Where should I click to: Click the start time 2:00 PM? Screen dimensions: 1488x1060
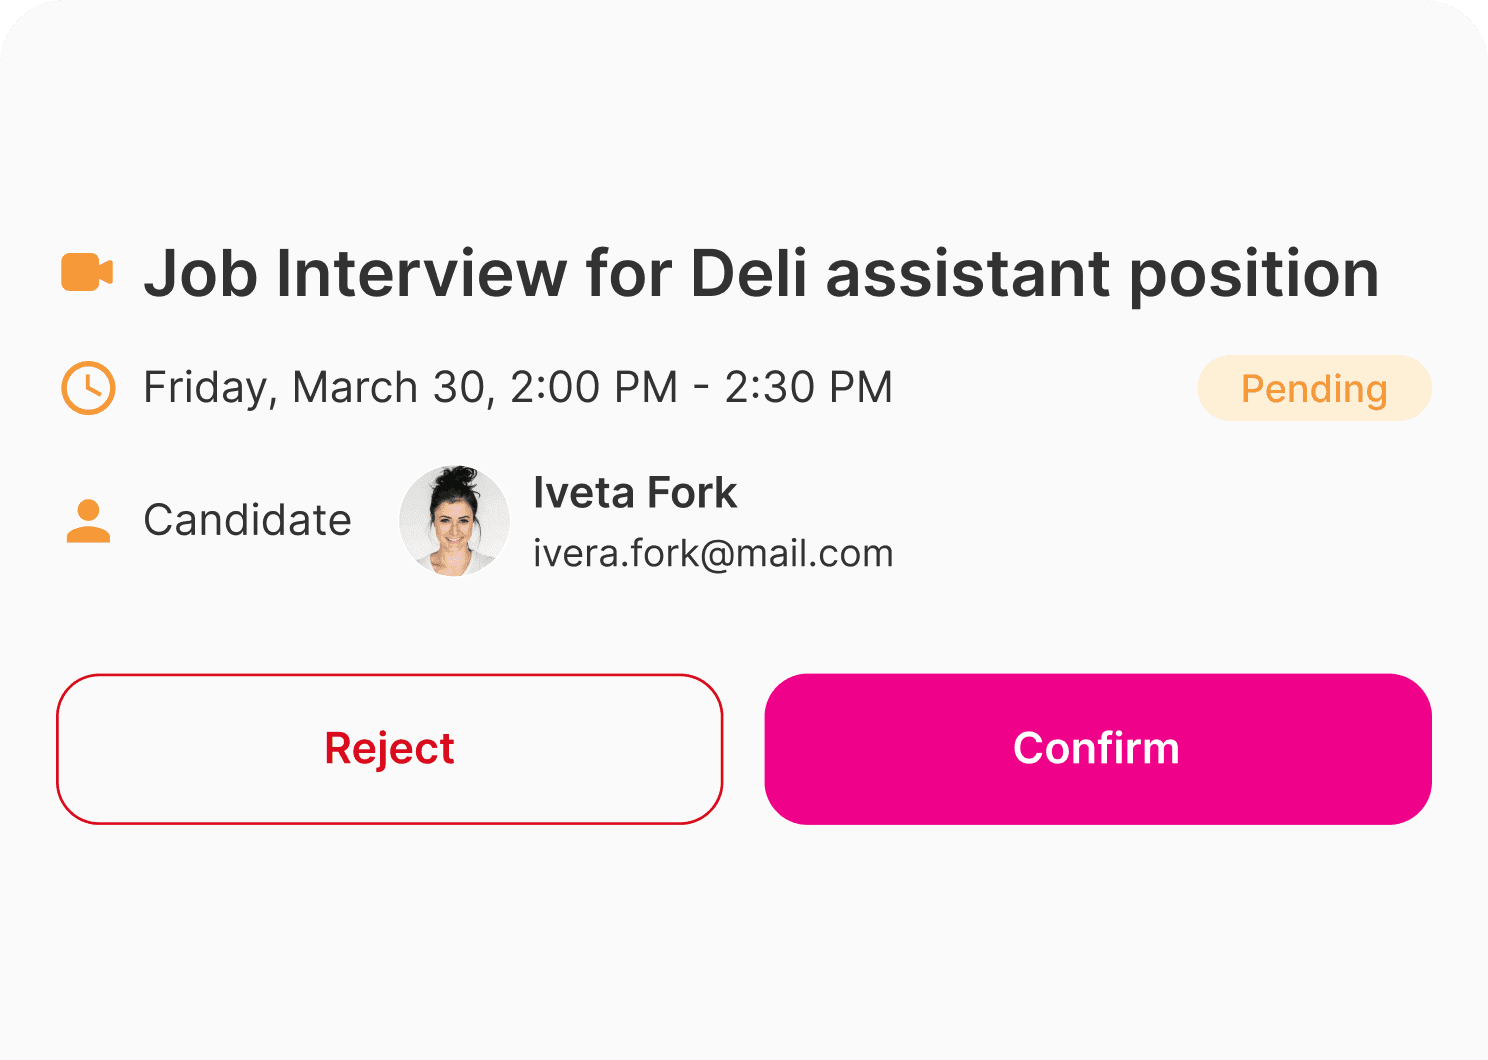[x=594, y=388]
